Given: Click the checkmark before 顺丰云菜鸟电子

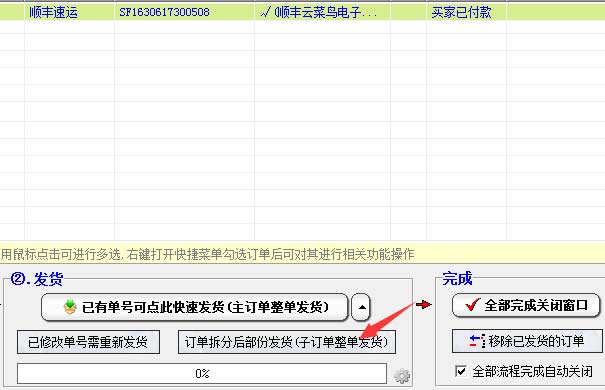Looking at the screenshot, I should click(x=265, y=13).
